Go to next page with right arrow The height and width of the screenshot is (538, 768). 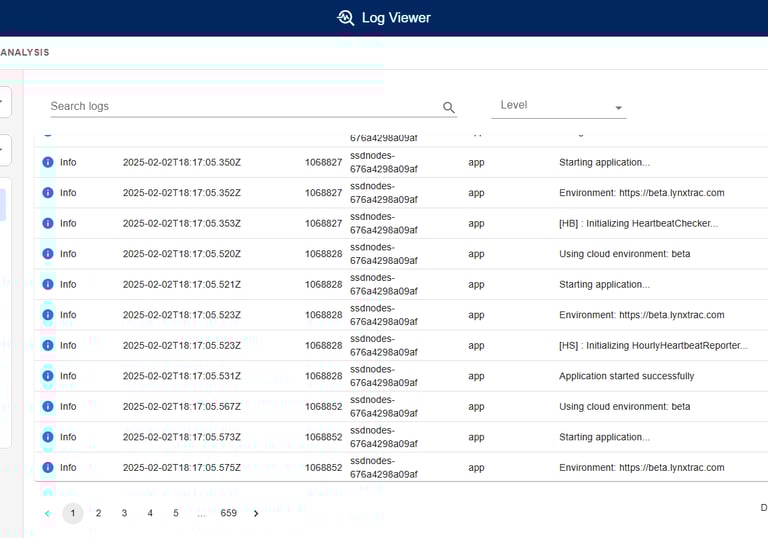click(256, 514)
